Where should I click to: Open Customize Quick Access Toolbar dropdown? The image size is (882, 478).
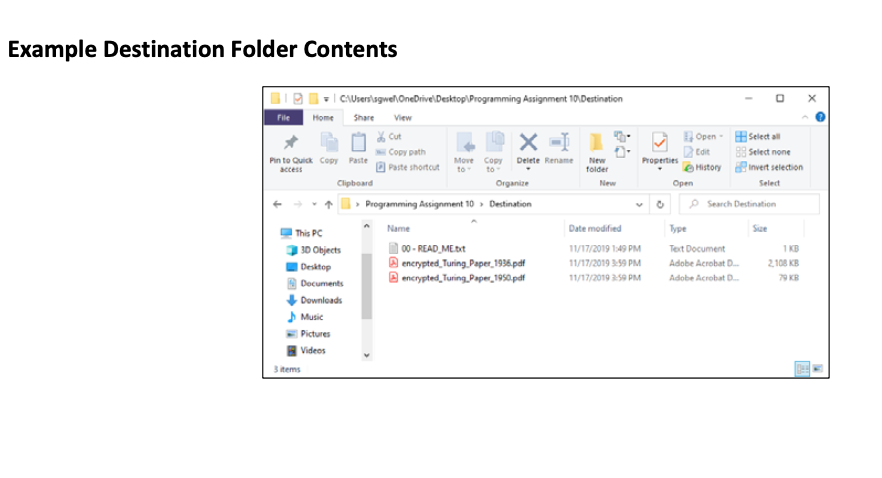click(326, 100)
